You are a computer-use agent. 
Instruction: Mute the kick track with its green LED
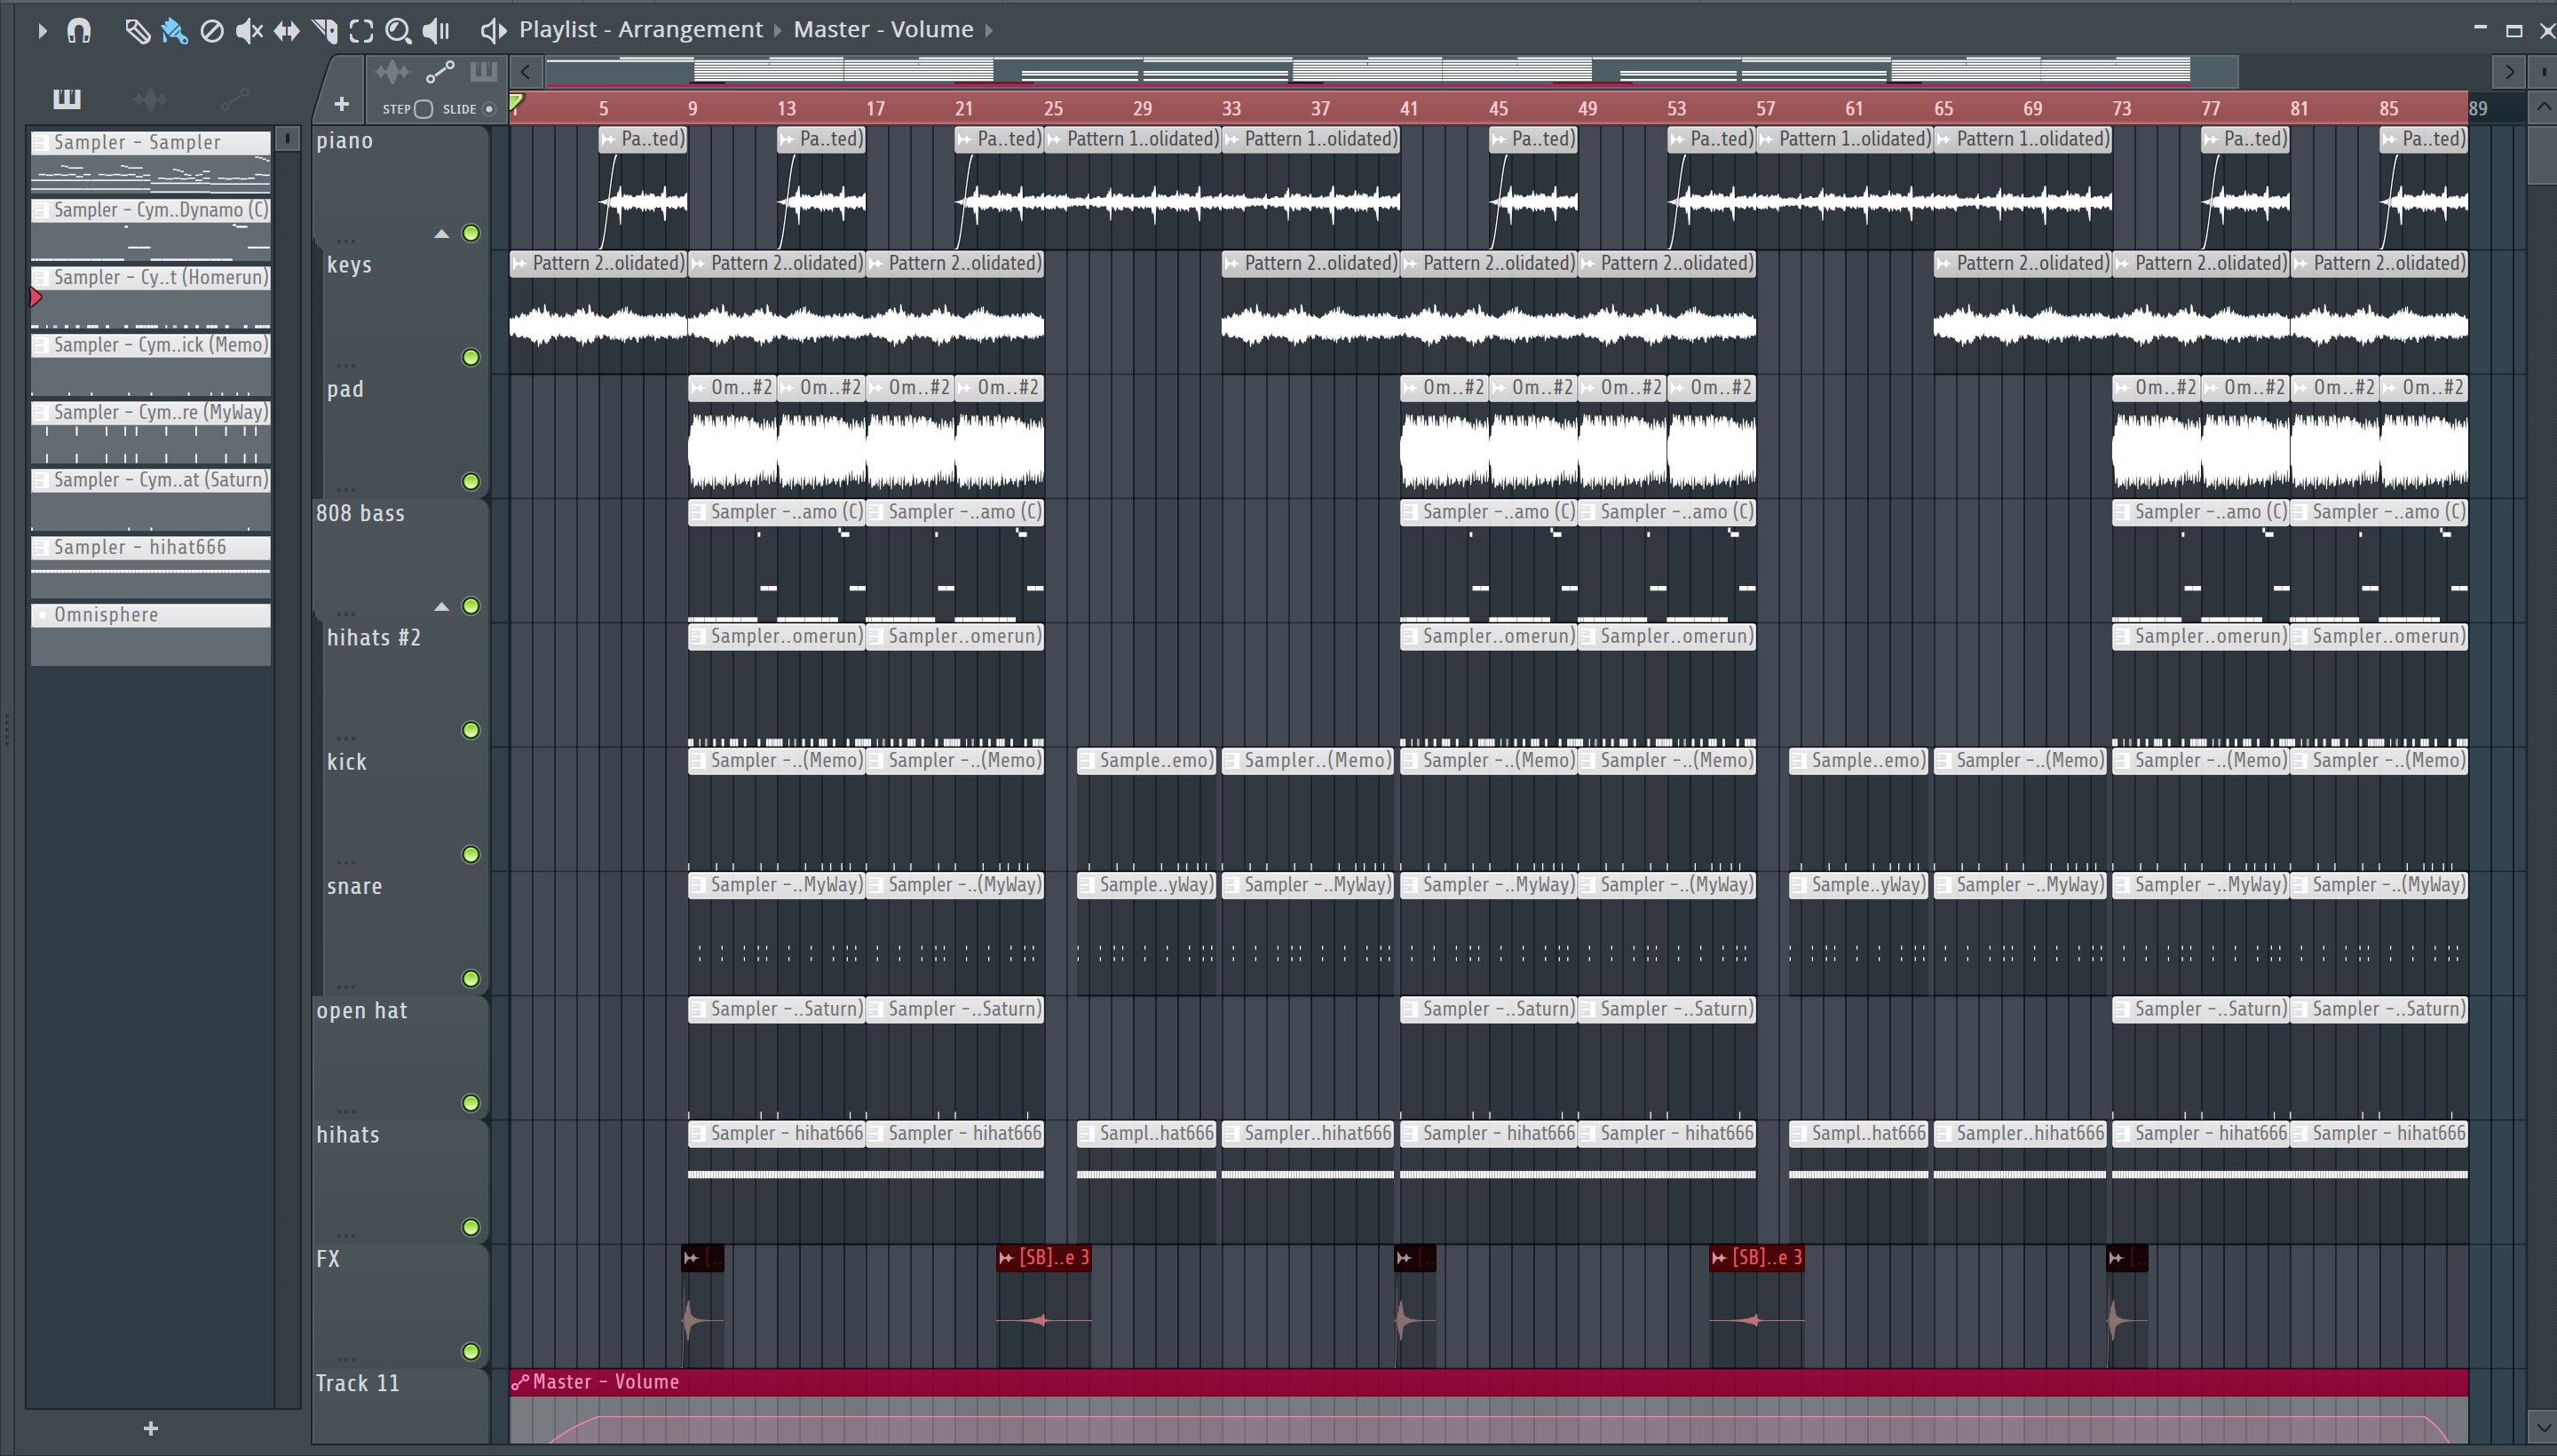[470, 854]
